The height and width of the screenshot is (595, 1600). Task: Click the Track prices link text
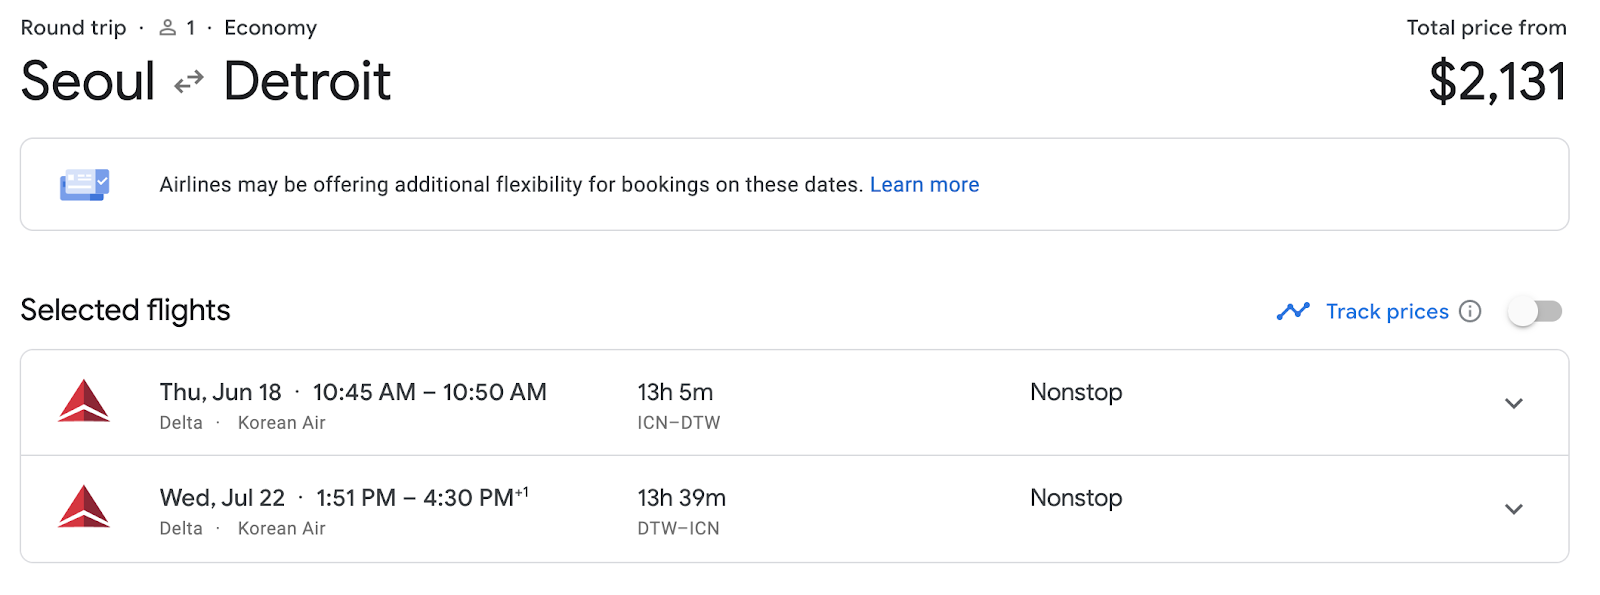pyautogui.click(x=1387, y=311)
